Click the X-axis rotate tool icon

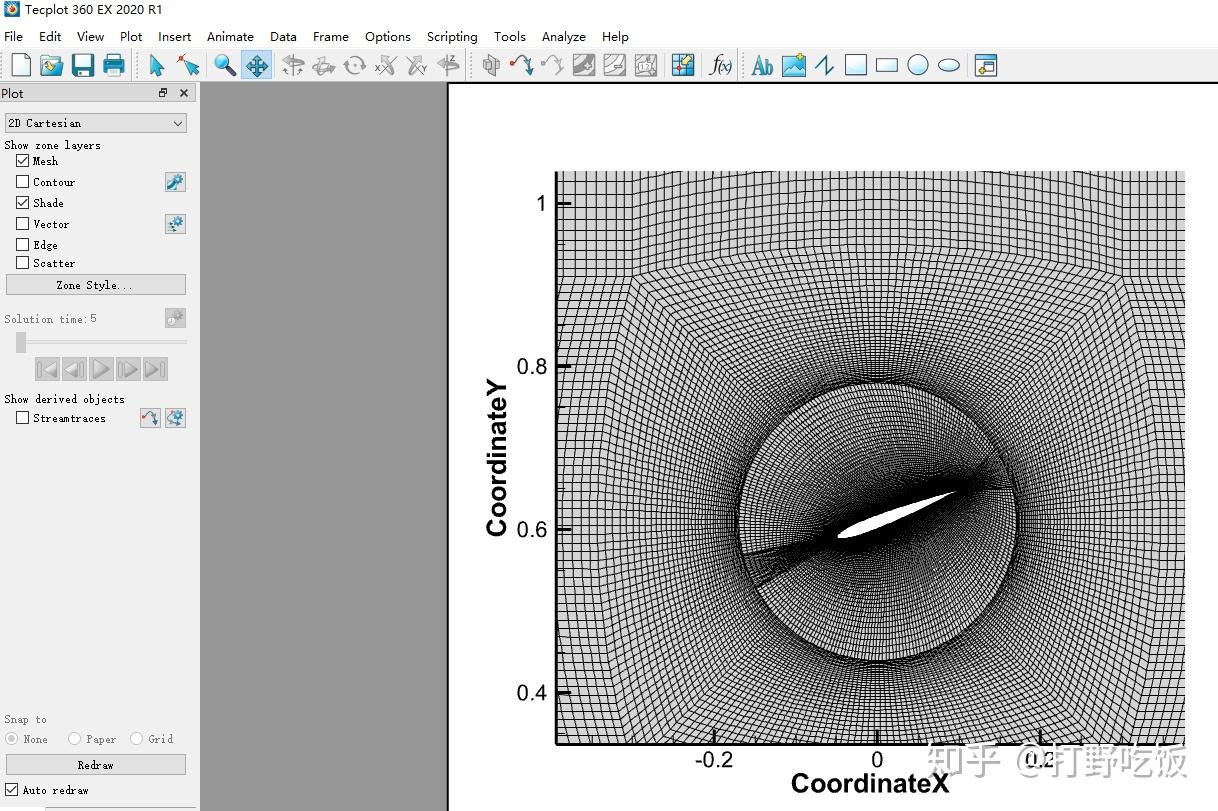pyautogui.click(x=385, y=66)
